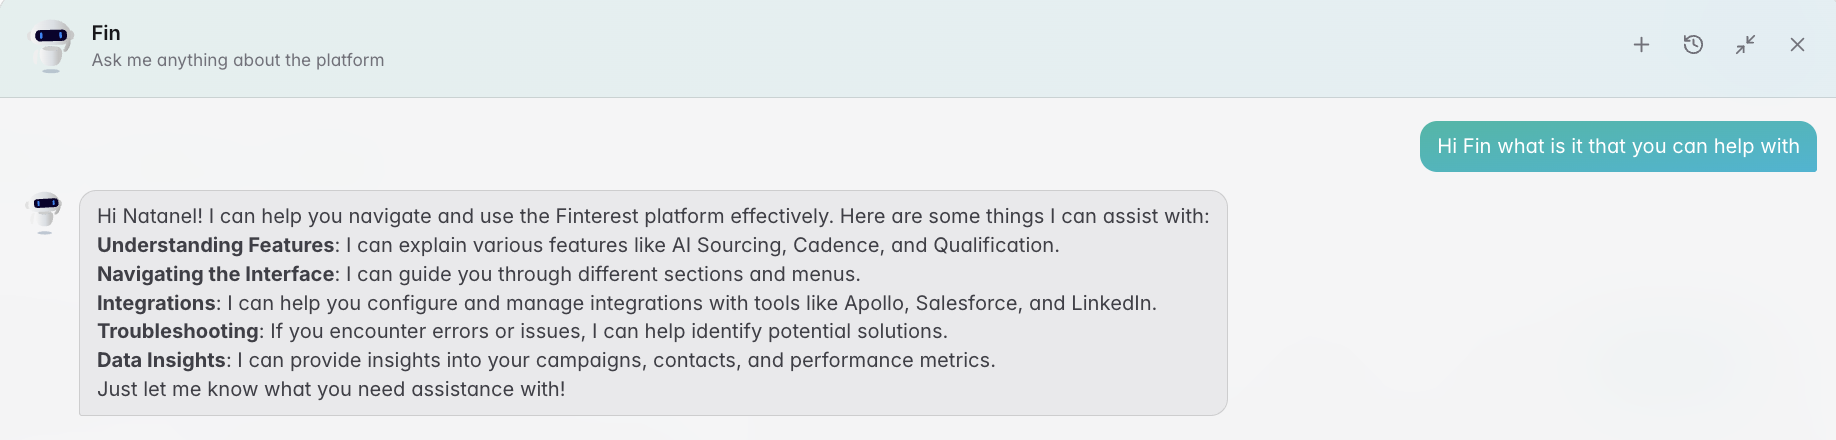Click Fin's robot avatar in the header

(51, 46)
